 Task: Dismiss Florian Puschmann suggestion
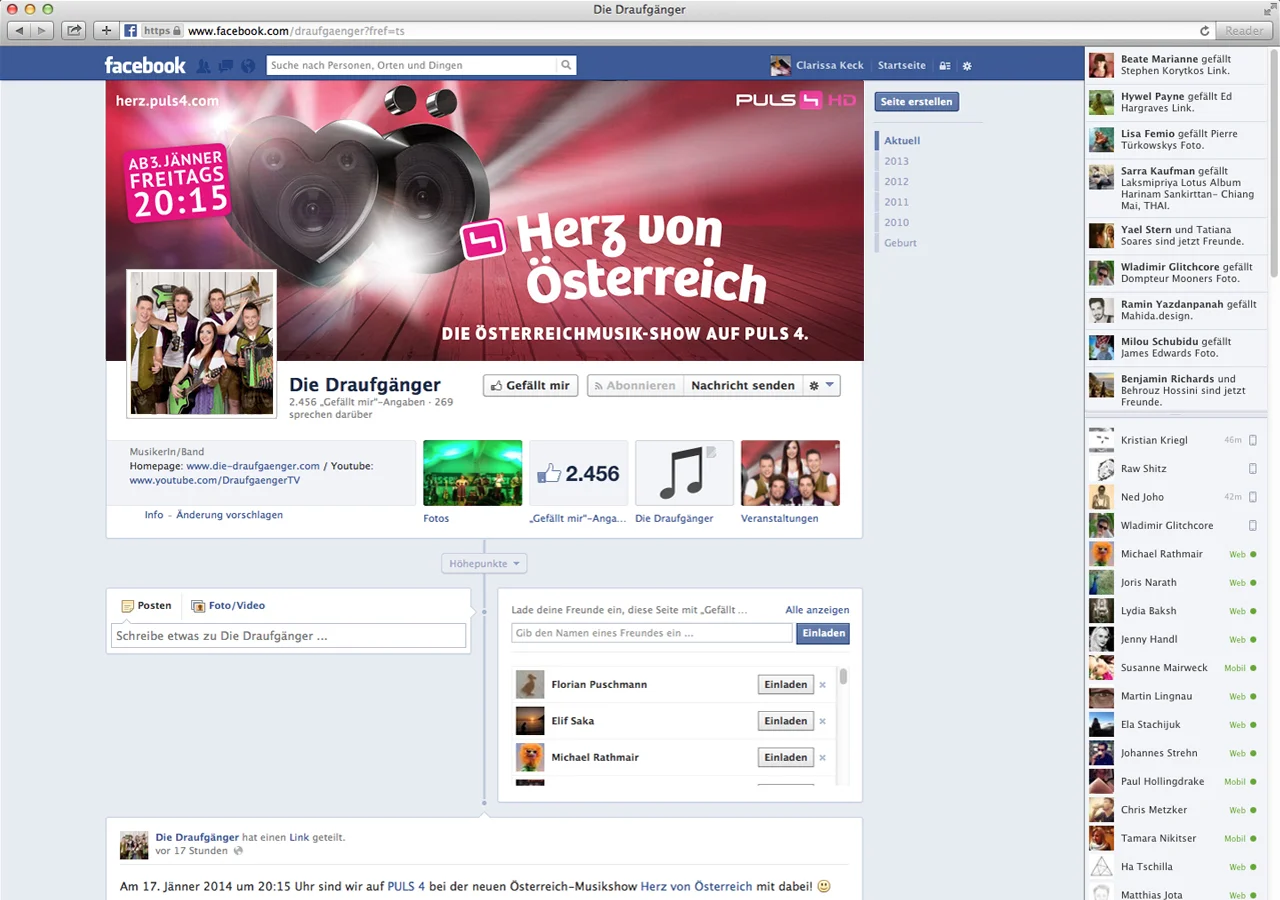(823, 685)
